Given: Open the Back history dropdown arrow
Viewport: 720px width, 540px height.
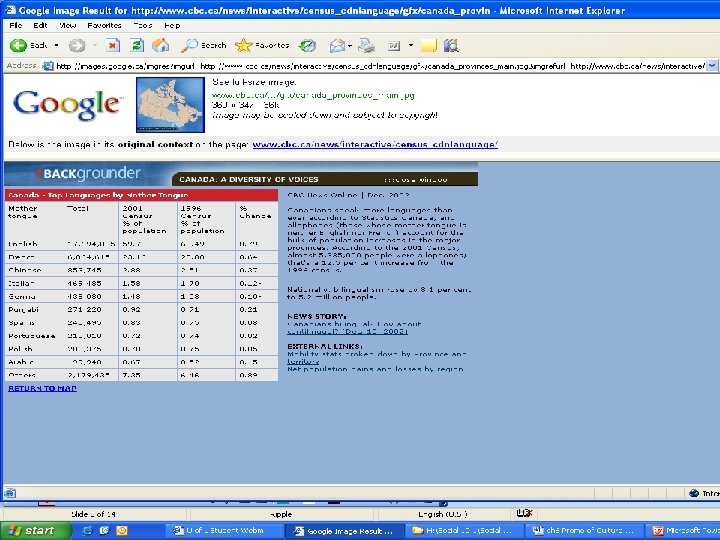Looking at the screenshot, I should click(56, 45).
